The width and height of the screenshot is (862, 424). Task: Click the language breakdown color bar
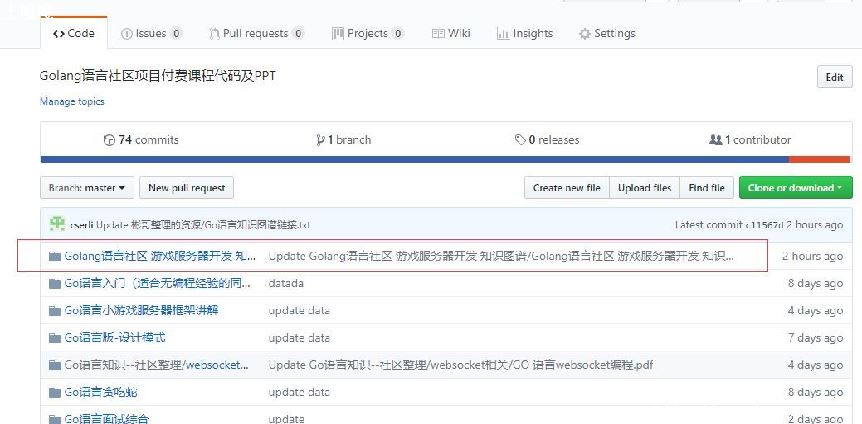tap(446, 159)
